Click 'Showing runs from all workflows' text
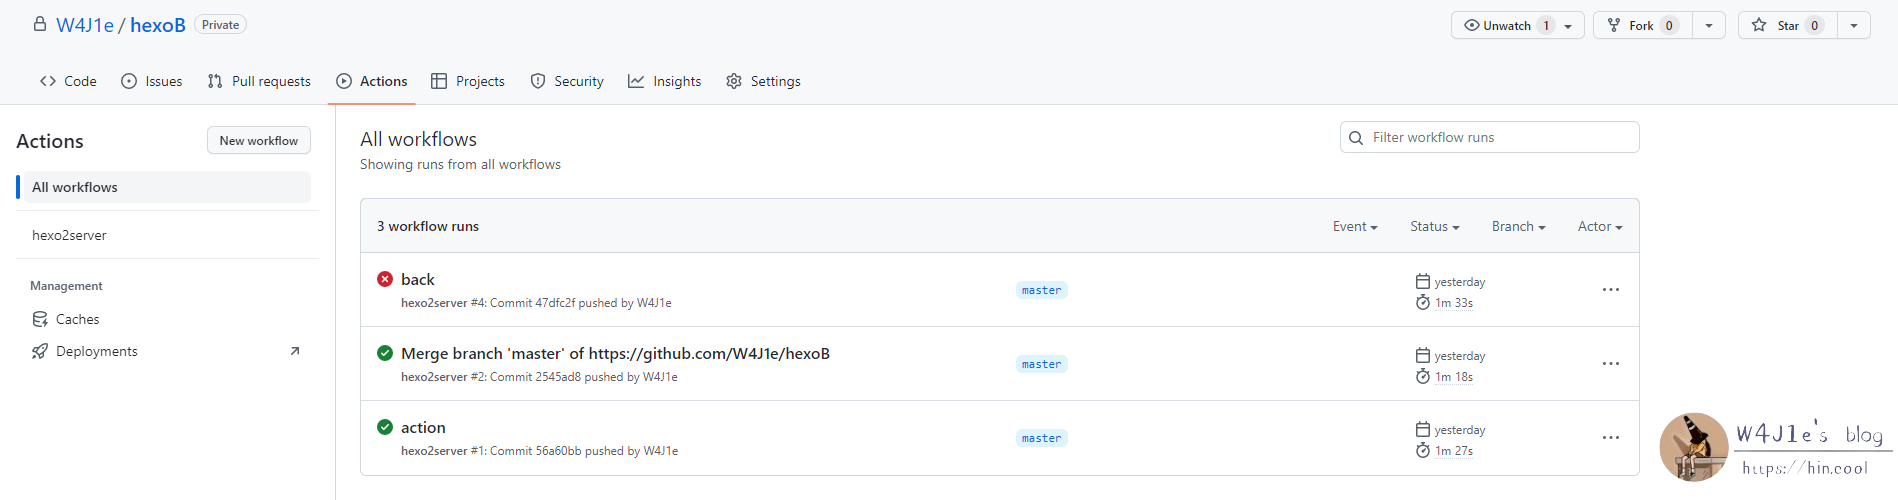The height and width of the screenshot is (500, 1898). (x=460, y=165)
